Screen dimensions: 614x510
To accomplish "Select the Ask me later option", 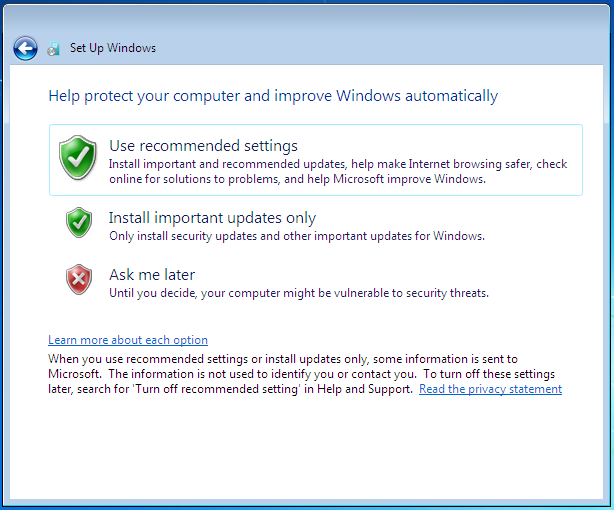I will [x=152, y=275].
